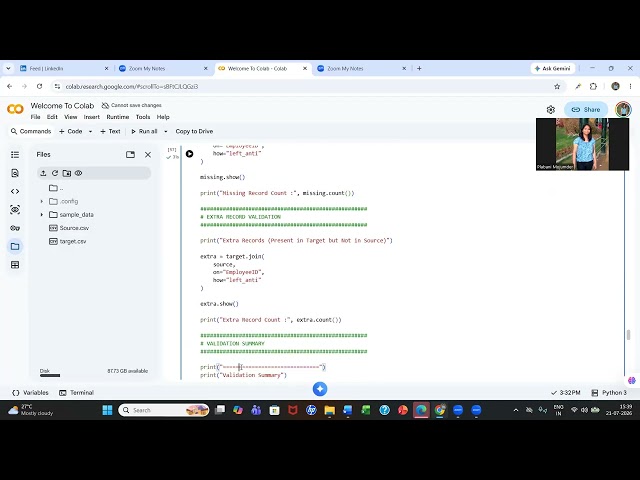Expand the sample_data folder
The height and width of the screenshot is (480, 640).
tap(41, 215)
